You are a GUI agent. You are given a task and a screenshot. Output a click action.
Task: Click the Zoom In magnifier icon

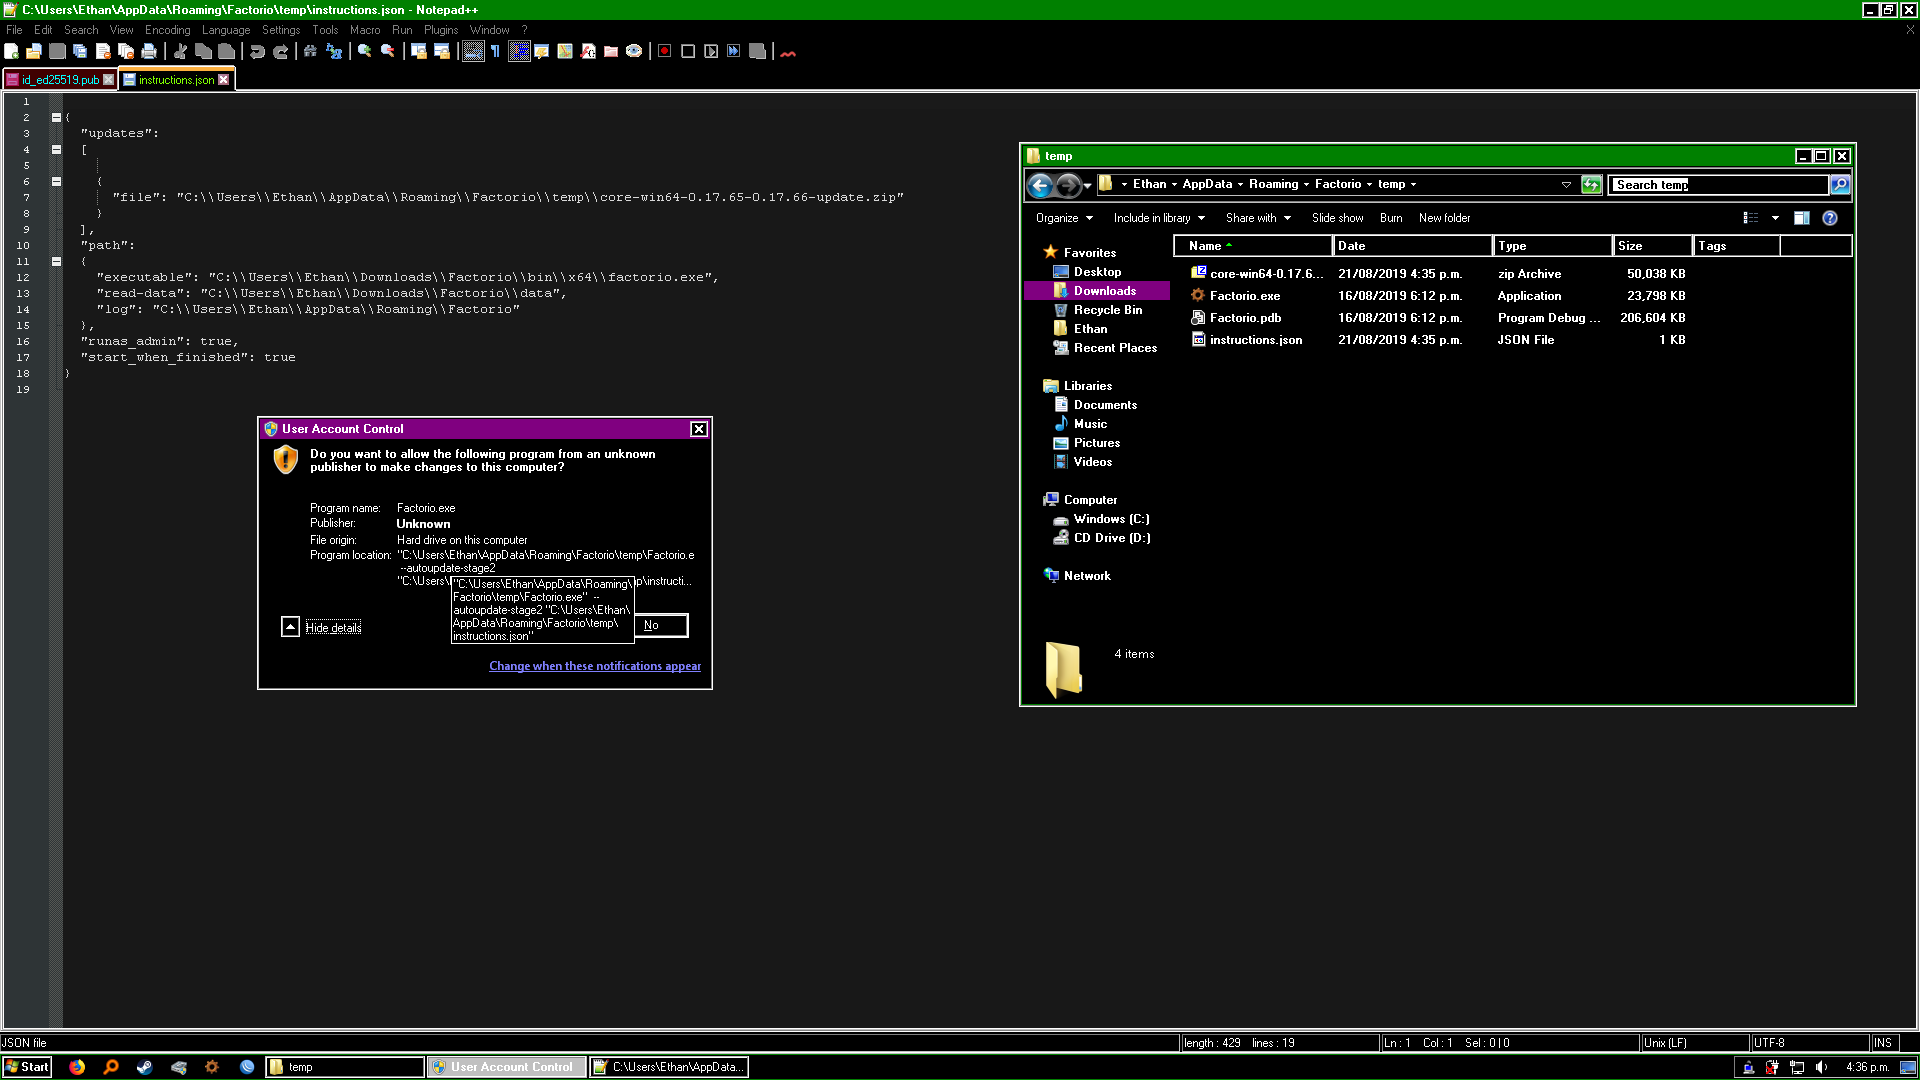pyautogui.click(x=365, y=51)
